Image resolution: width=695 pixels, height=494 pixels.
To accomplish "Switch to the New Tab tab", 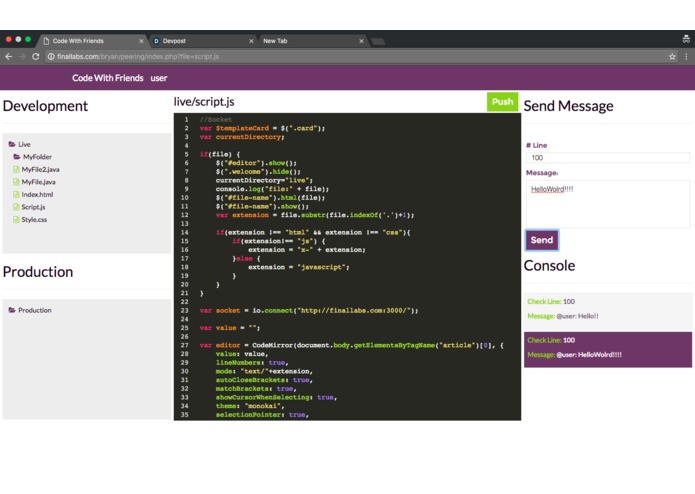I will point(312,41).
